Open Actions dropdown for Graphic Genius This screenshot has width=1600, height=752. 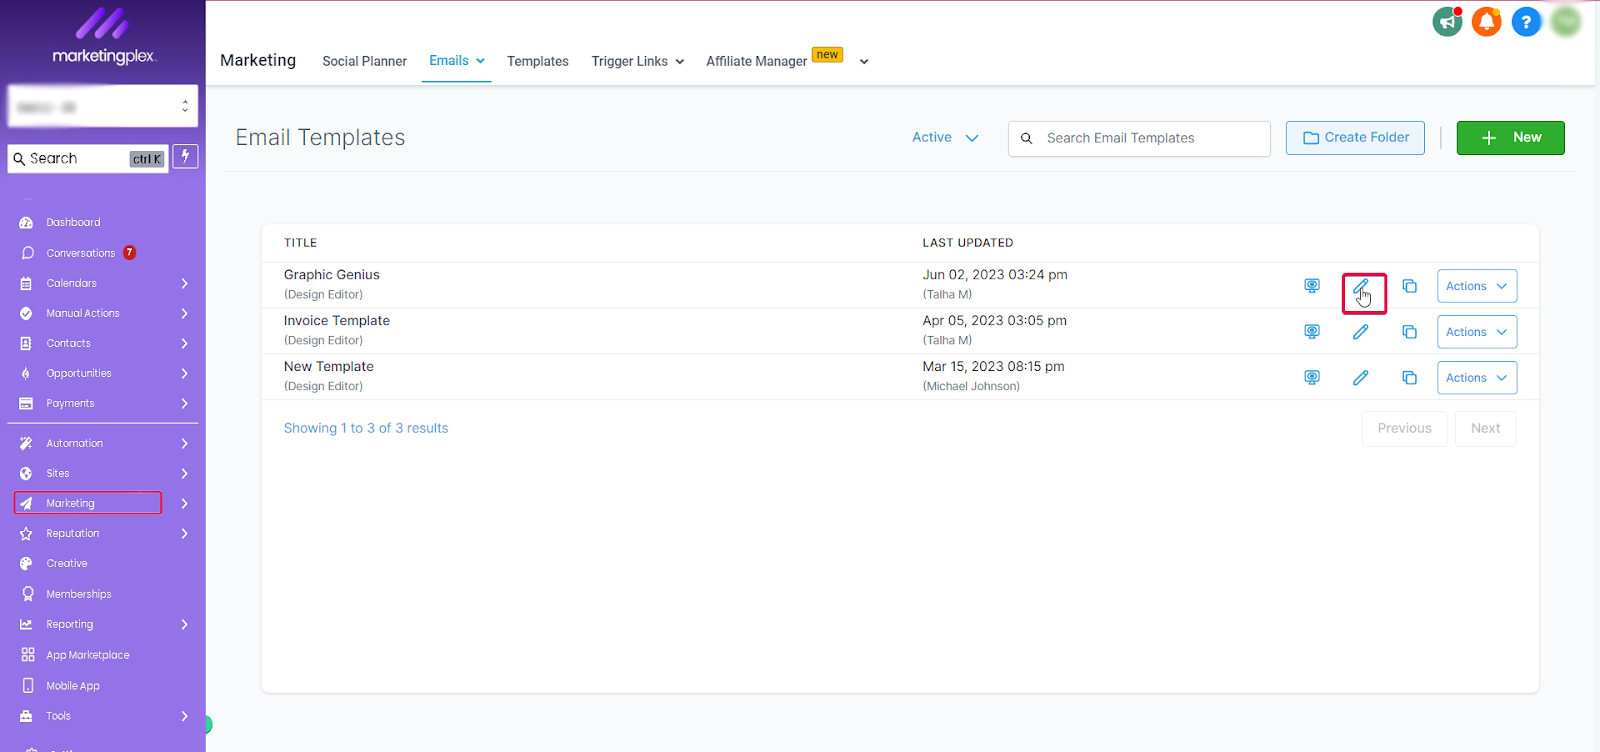point(1477,286)
